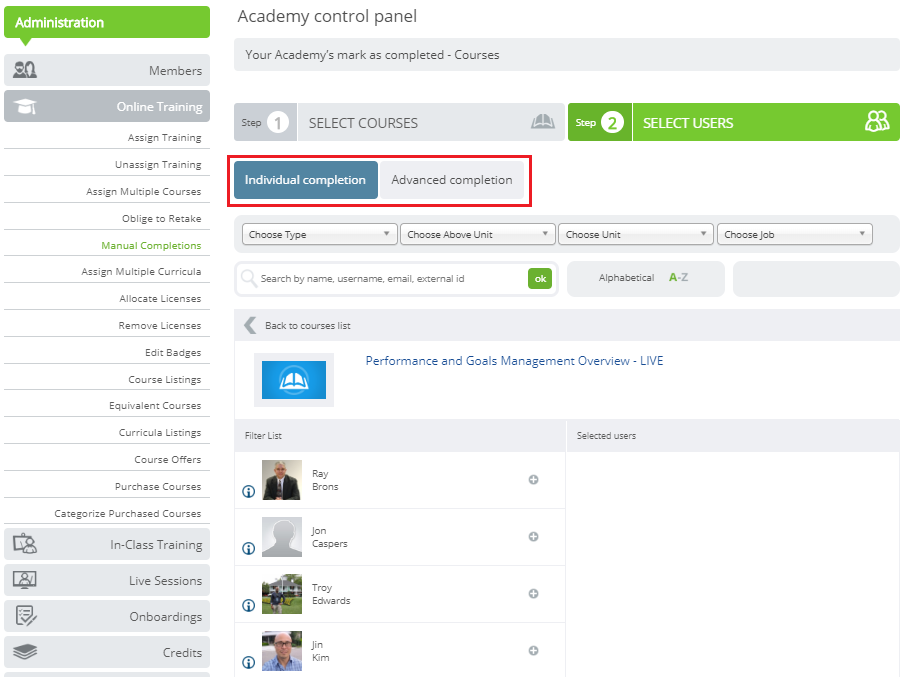Open Unassign Training menu item
This screenshot has width=908, height=677.
click(158, 164)
